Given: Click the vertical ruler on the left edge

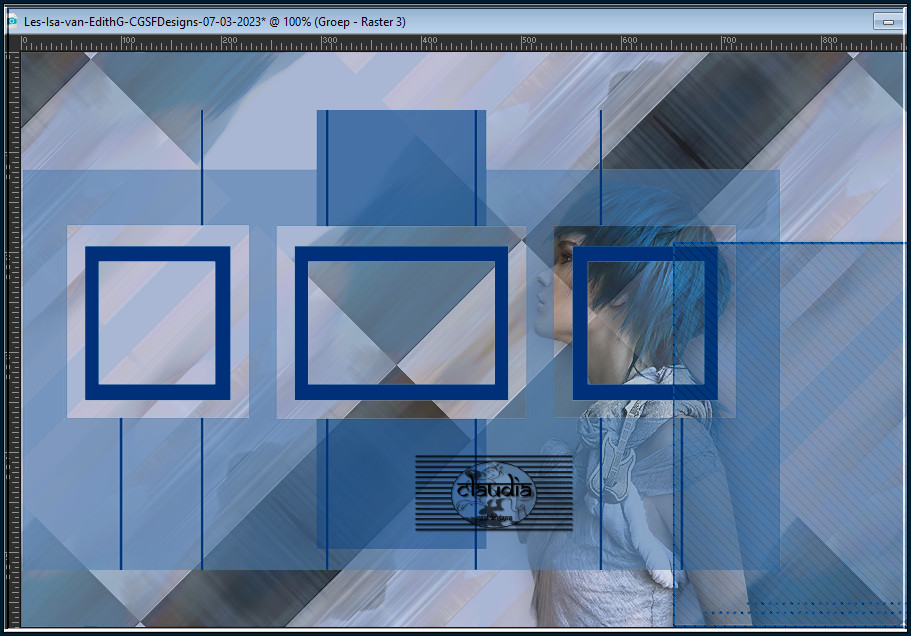Looking at the screenshot, I should coord(13,340).
